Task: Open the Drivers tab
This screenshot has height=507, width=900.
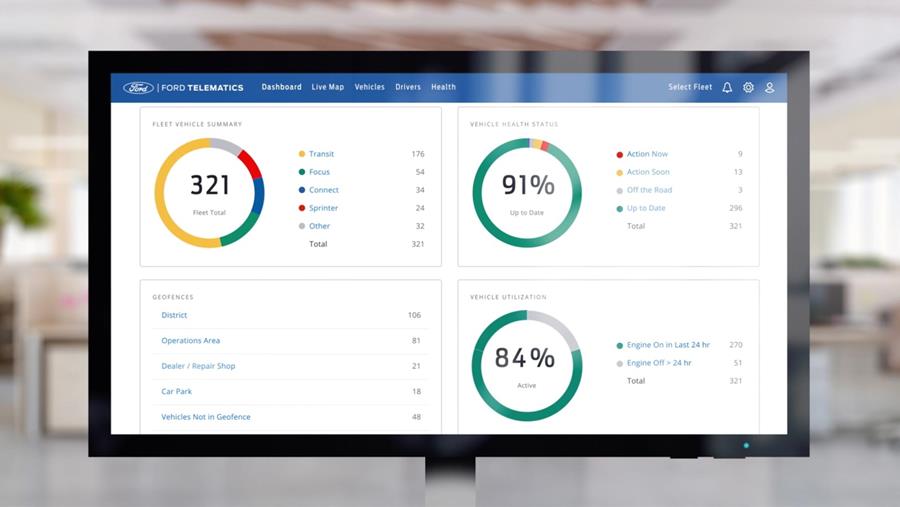Action: pos(408,88)
